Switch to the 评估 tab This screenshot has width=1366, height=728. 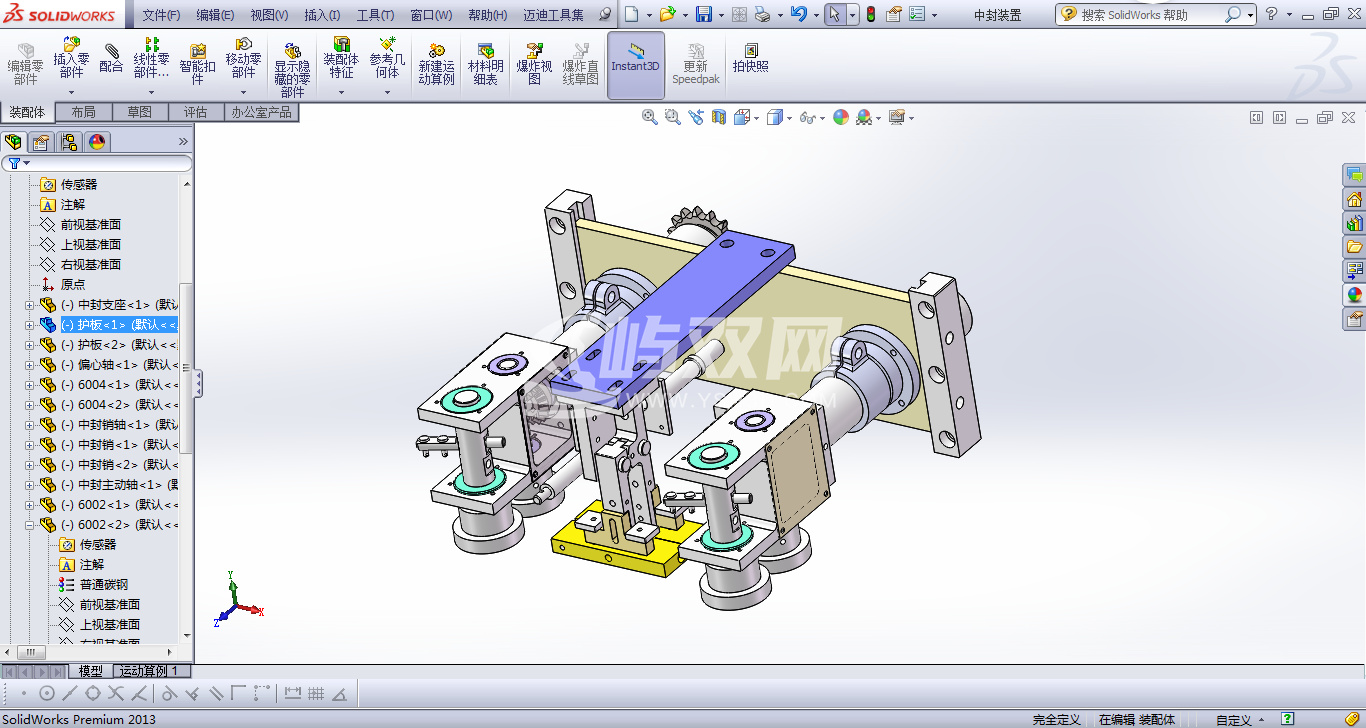[196, 112]
